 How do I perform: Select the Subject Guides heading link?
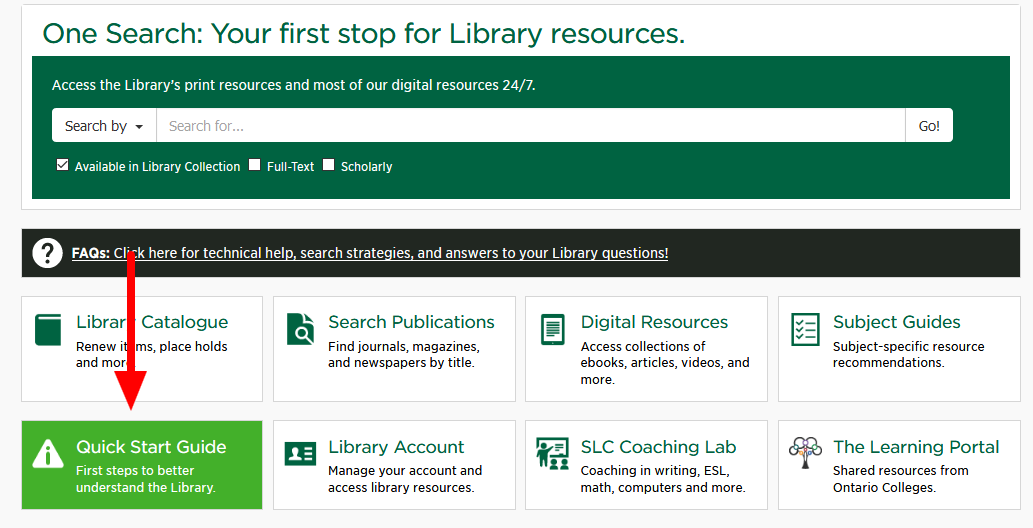[896, 322]
